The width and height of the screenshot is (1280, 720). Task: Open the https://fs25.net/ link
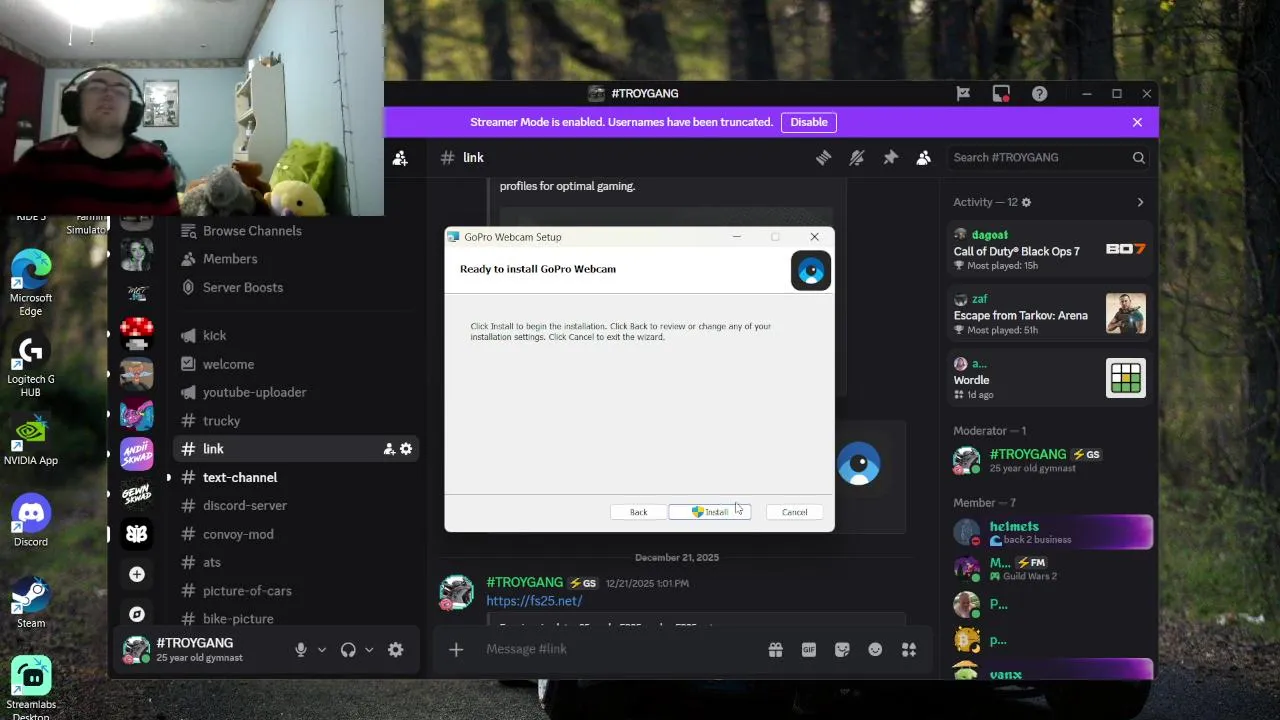(x=534, y=601)
